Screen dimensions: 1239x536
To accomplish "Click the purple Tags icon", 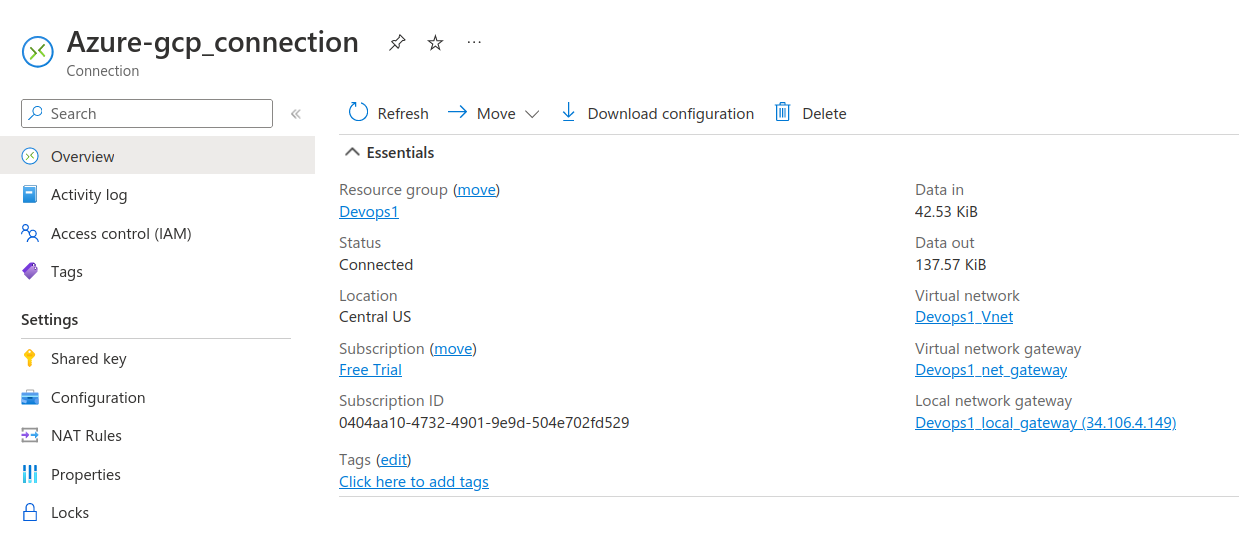I will click(x=30, y=271).
